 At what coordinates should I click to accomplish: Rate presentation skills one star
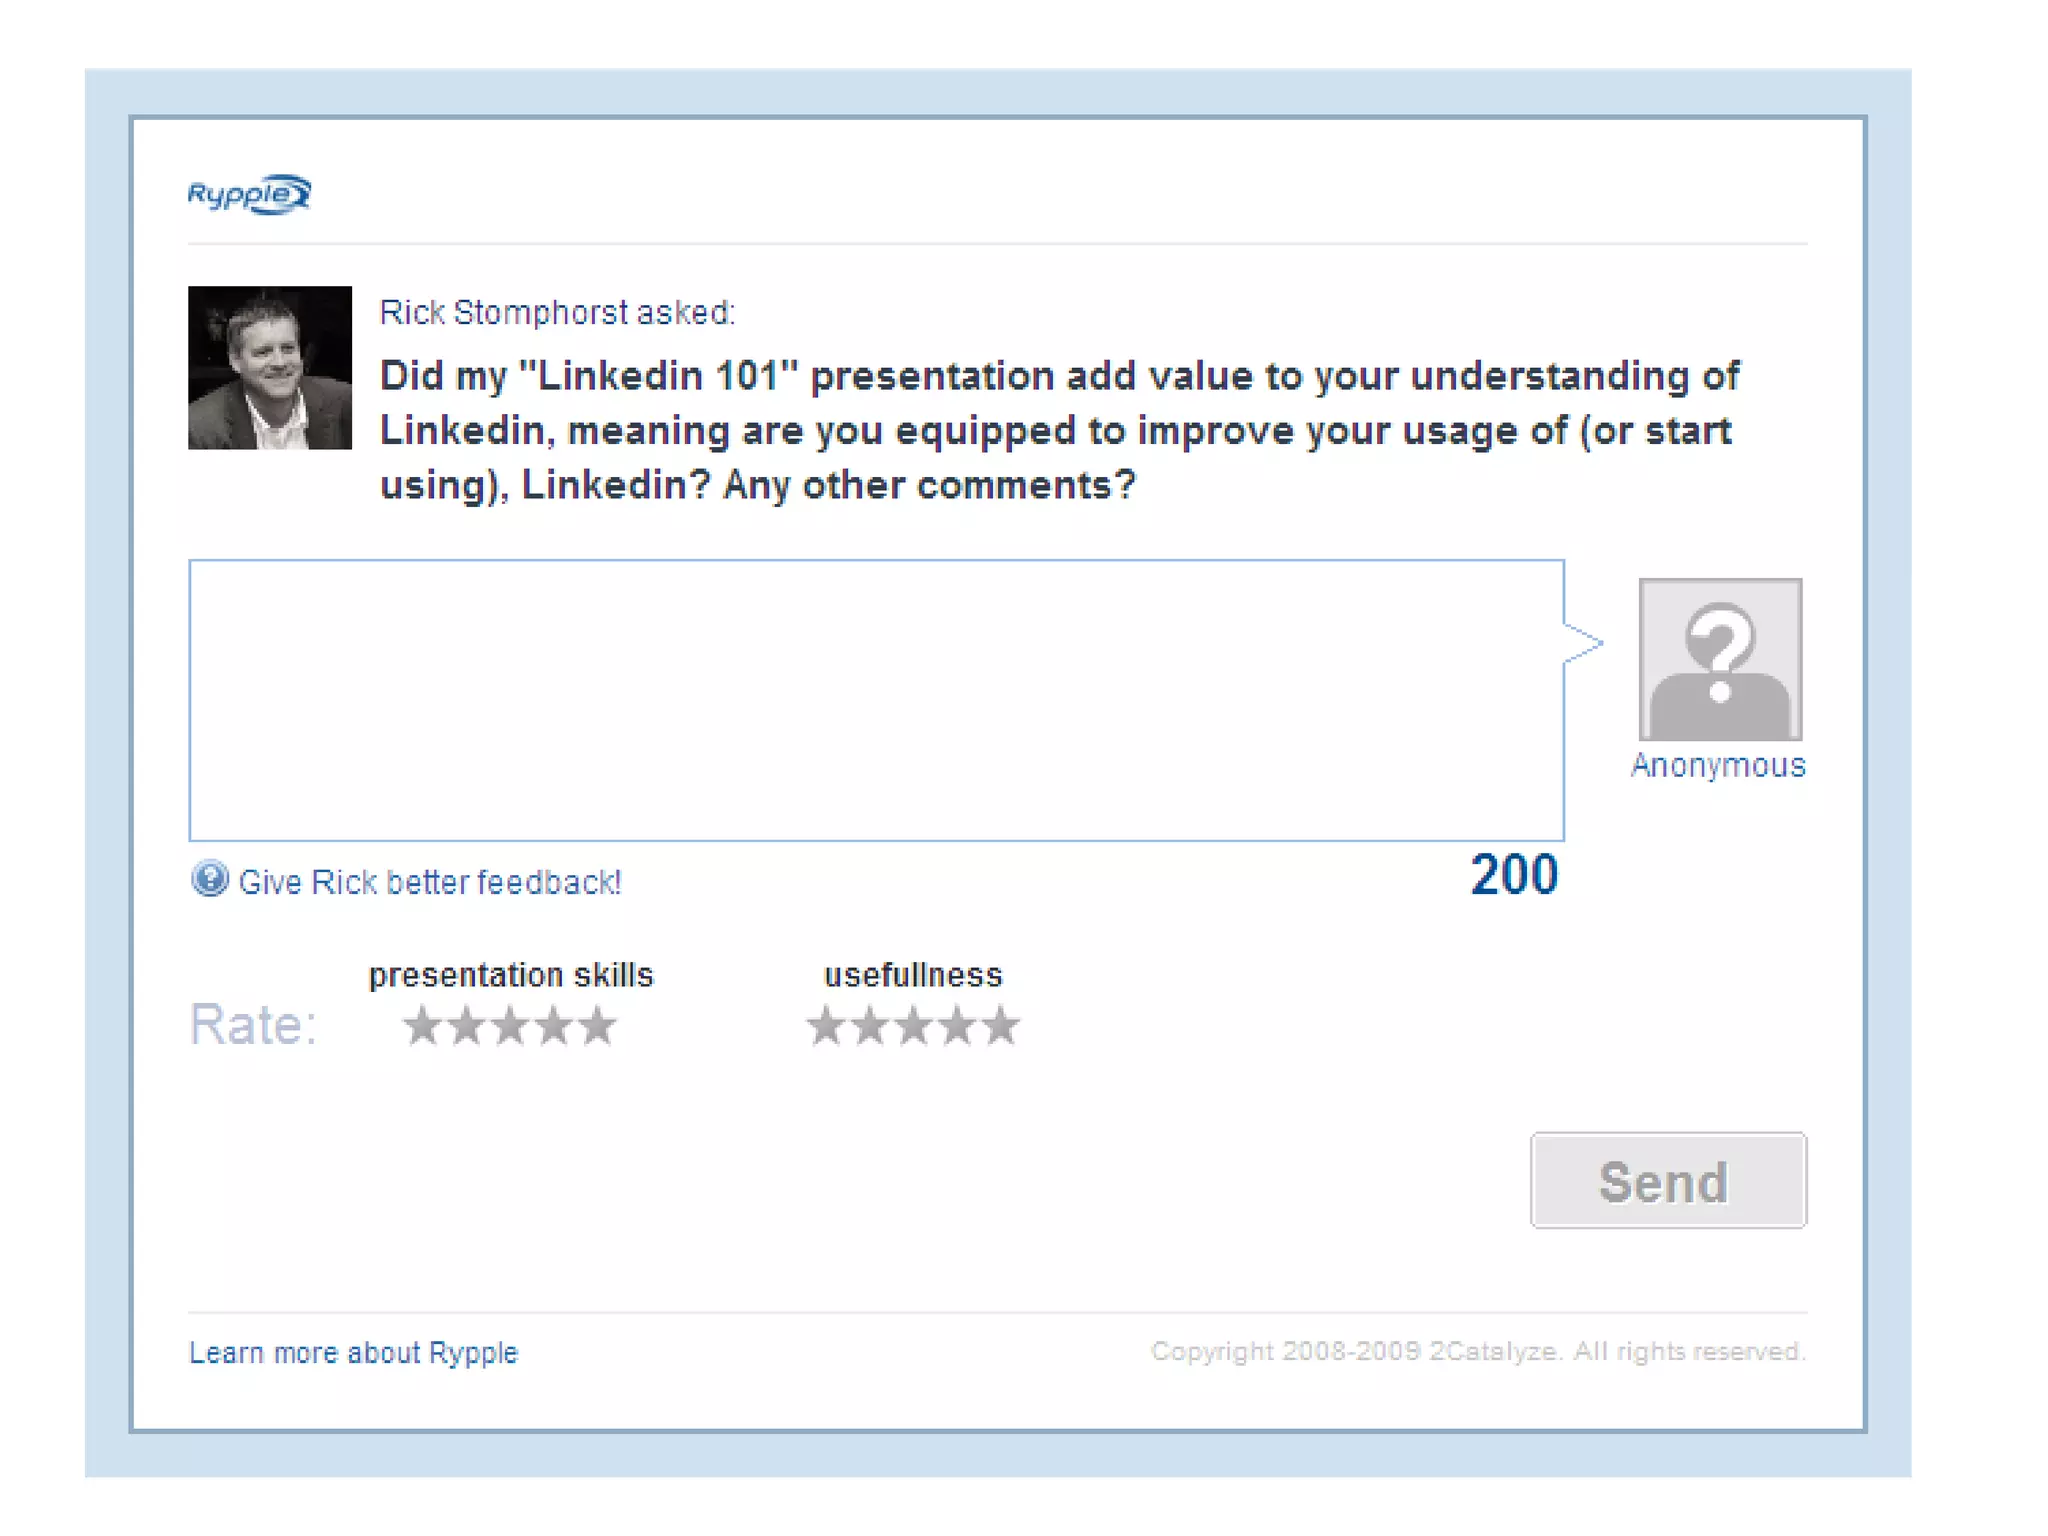coord(422,1026)
